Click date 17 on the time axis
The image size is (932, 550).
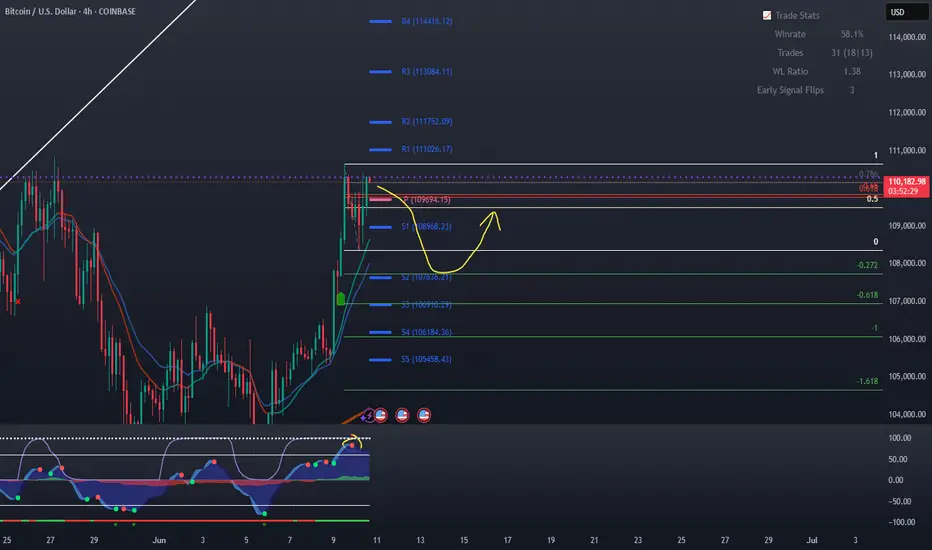(x=508, y=540)
